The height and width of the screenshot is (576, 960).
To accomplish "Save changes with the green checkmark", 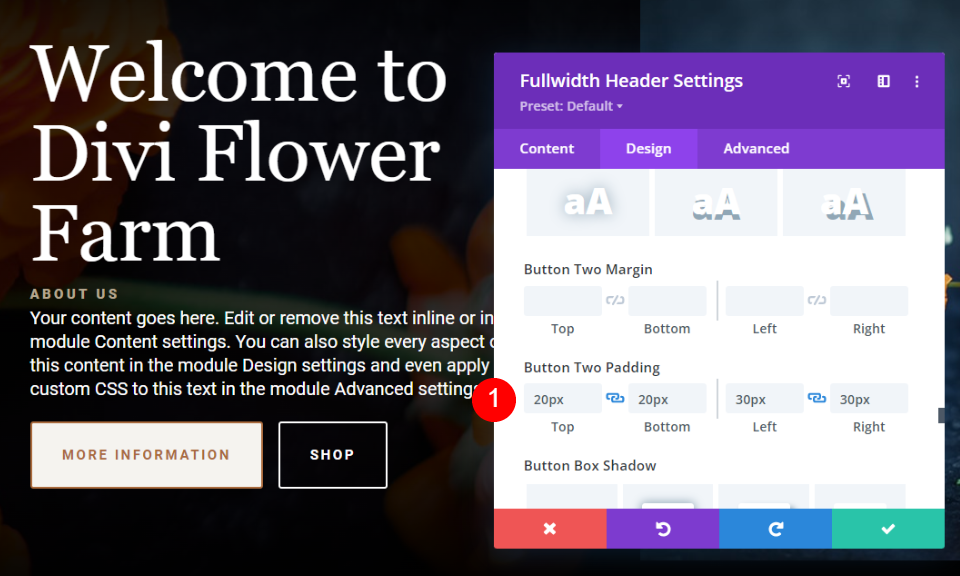I will tap(888, 528).
